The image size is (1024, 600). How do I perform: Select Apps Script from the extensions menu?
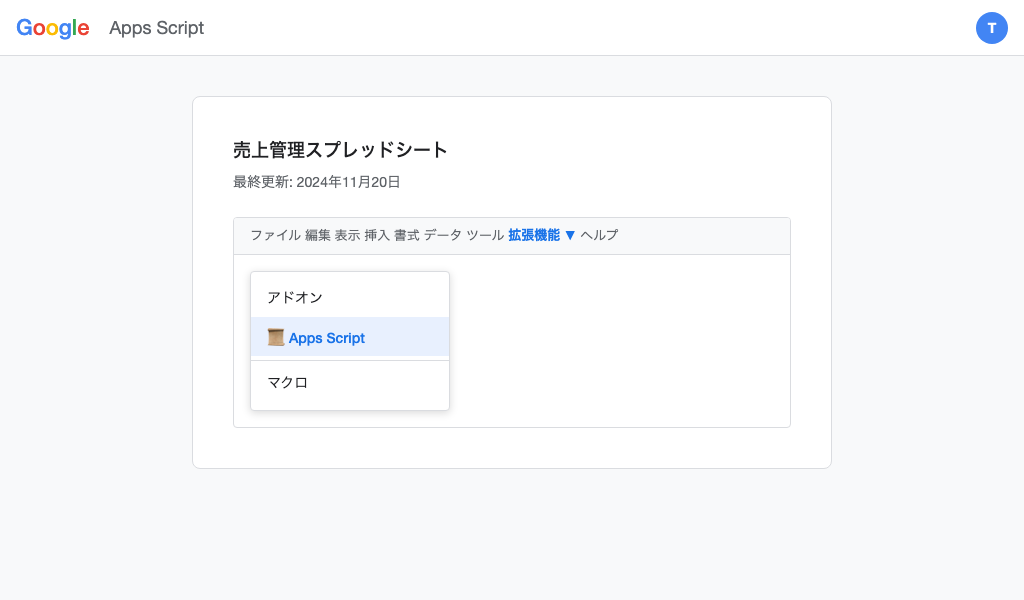[x=326, y=337]
